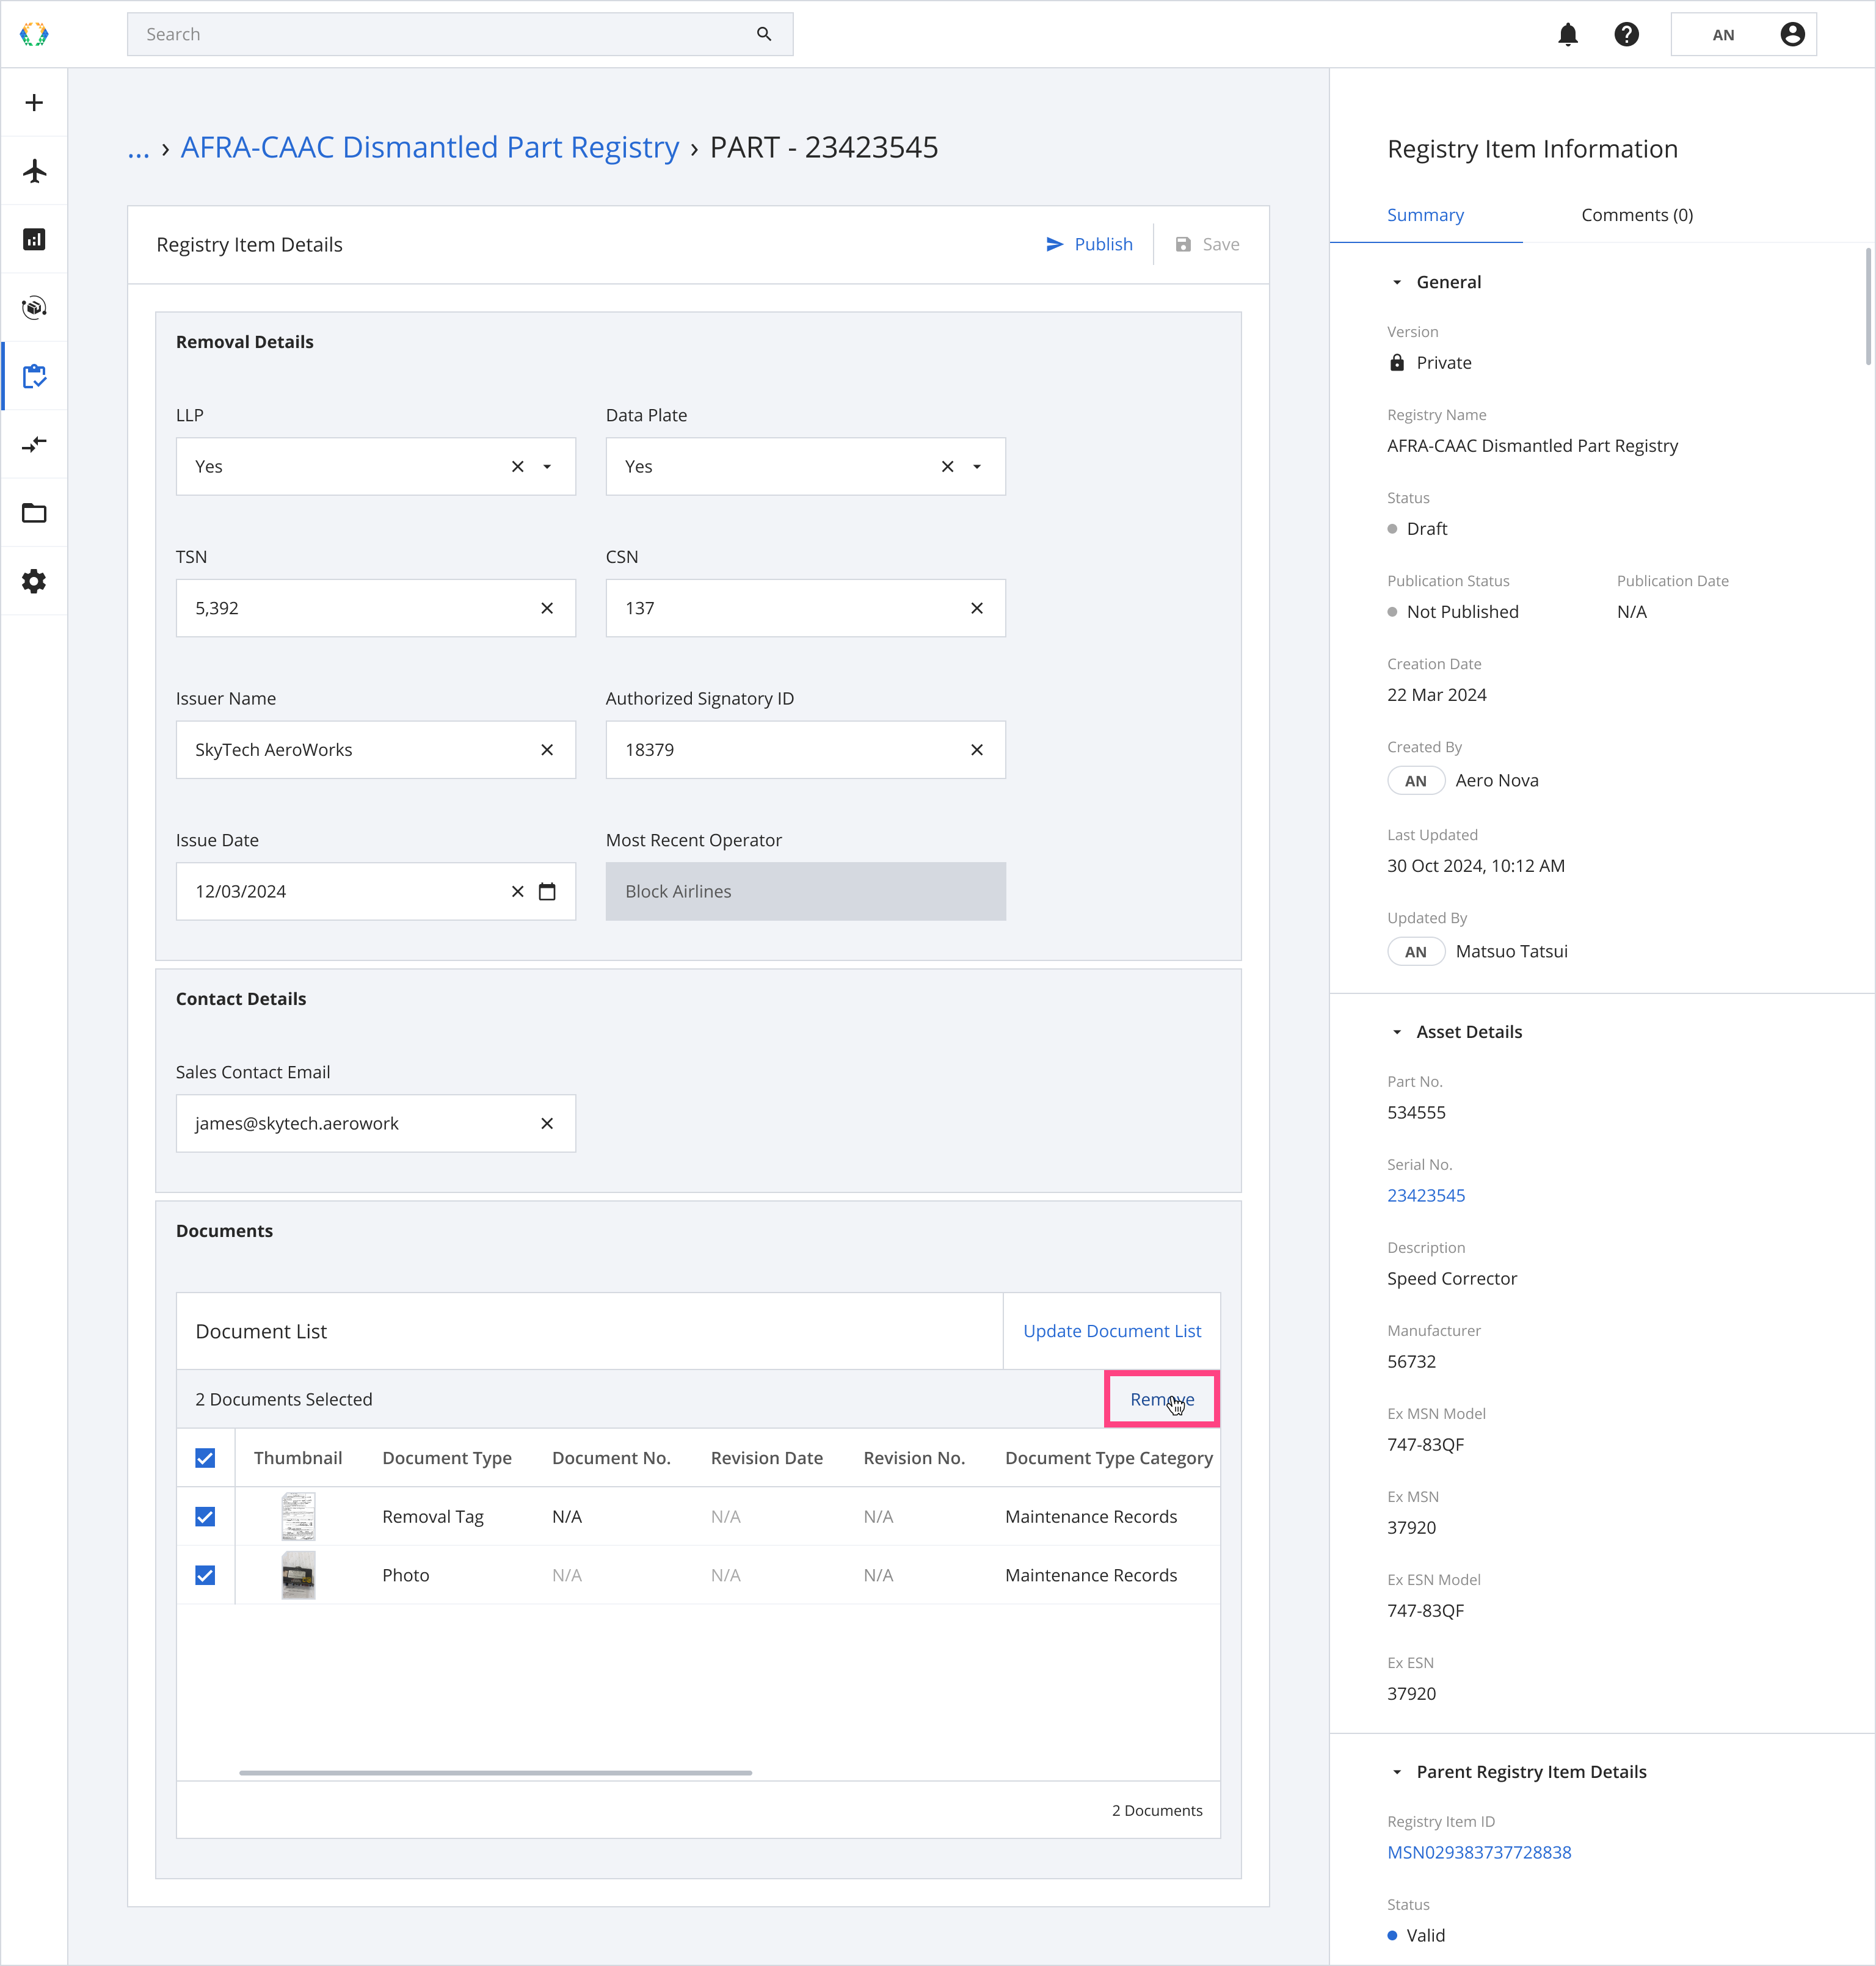Uncheck the Removal Tag row checkbox
This screenshot has width=1876, height=1966.
click(x=205, y=1516)
